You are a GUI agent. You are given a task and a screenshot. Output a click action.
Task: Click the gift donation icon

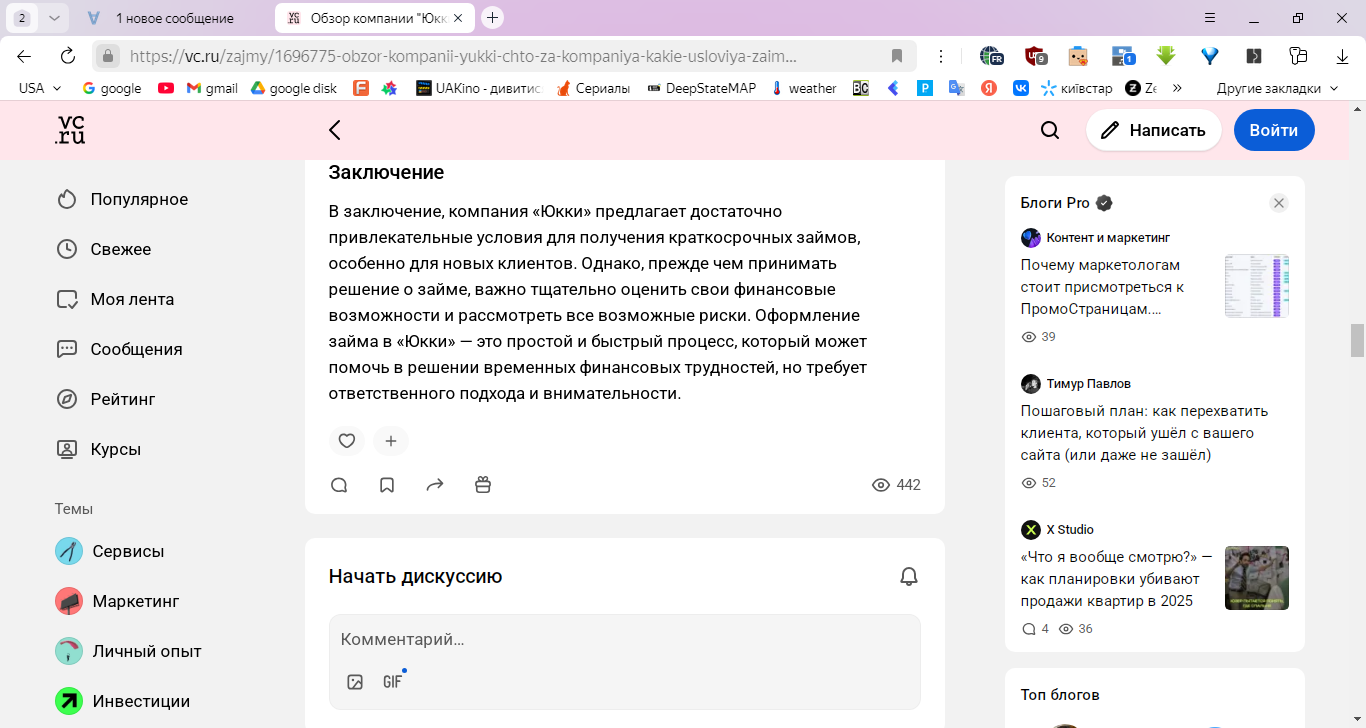click(483, 485)
